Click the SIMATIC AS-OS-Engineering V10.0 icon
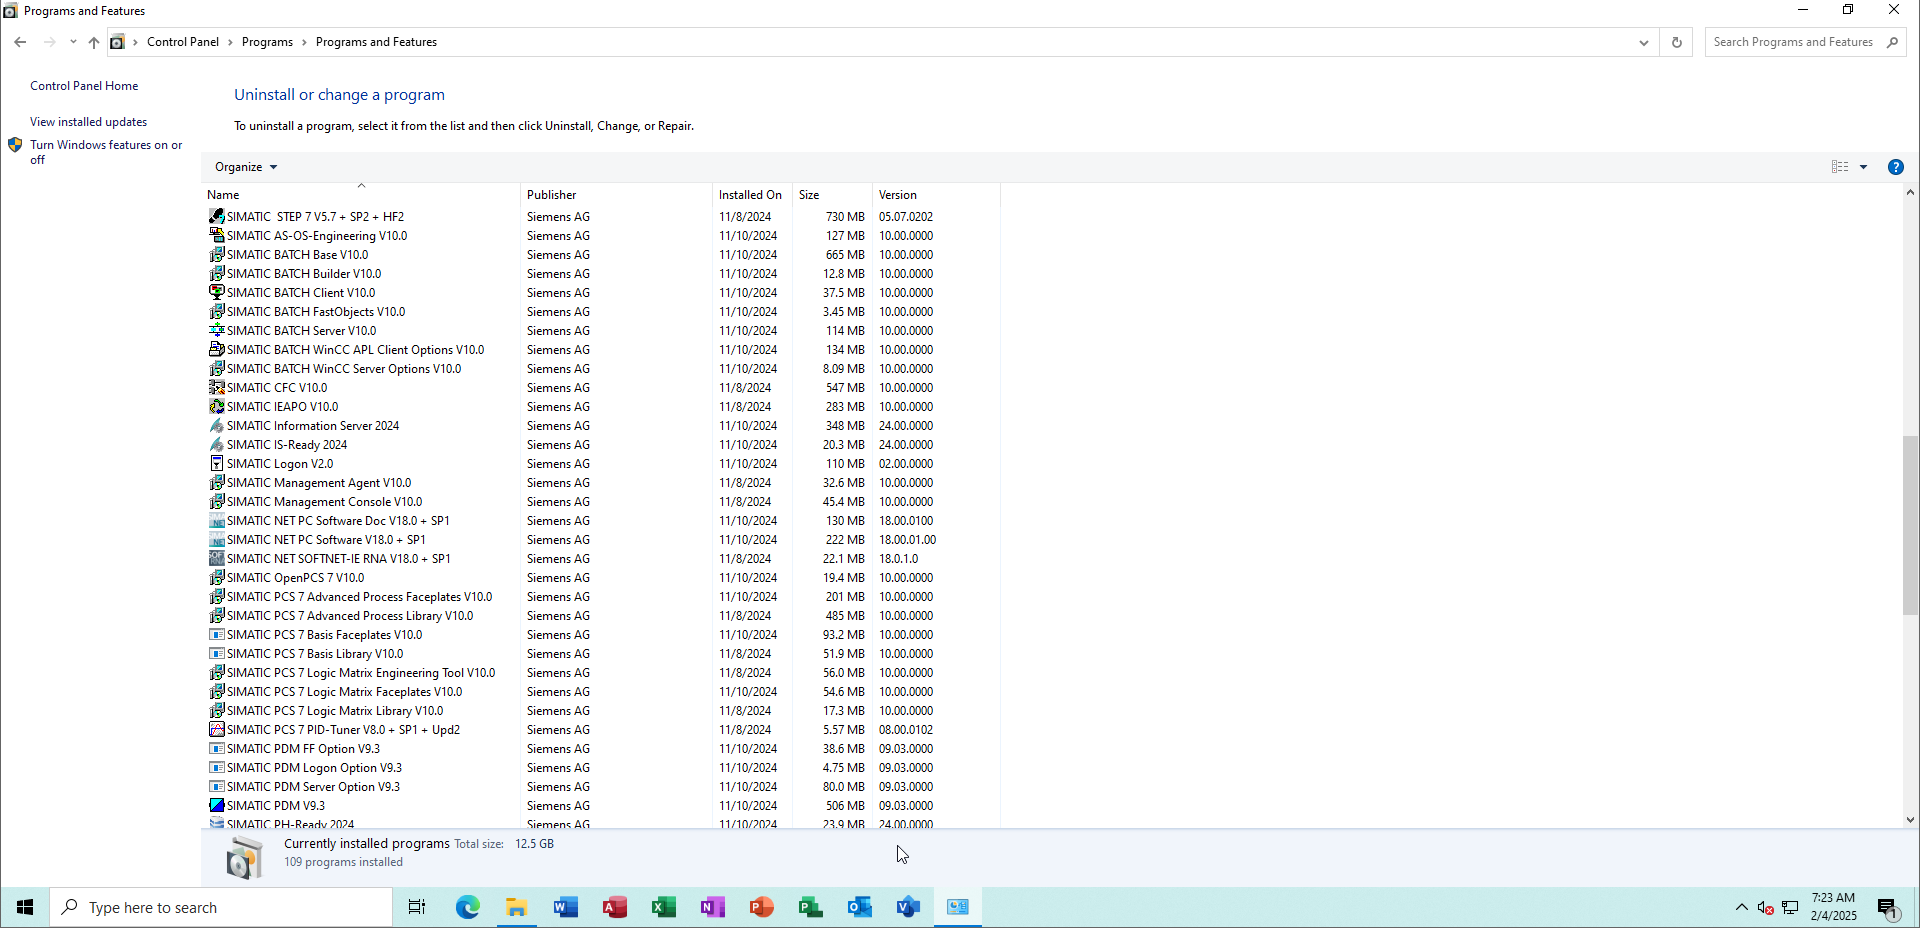The width and height of the screenshot is (1920, 928). click(217, 235)
